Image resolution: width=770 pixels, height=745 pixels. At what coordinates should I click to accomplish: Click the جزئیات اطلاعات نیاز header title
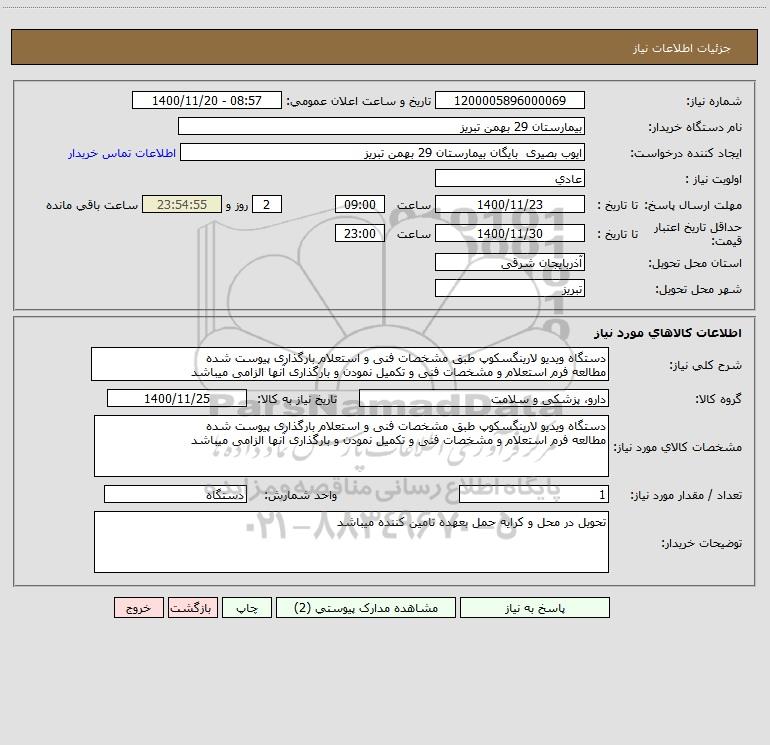click(682, 48)
